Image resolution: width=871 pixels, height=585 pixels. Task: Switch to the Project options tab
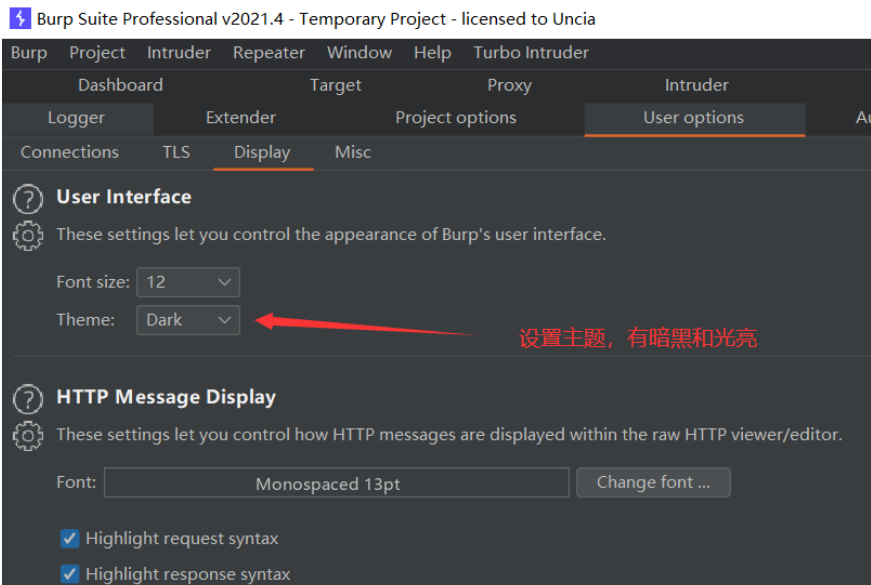[455, 118]
